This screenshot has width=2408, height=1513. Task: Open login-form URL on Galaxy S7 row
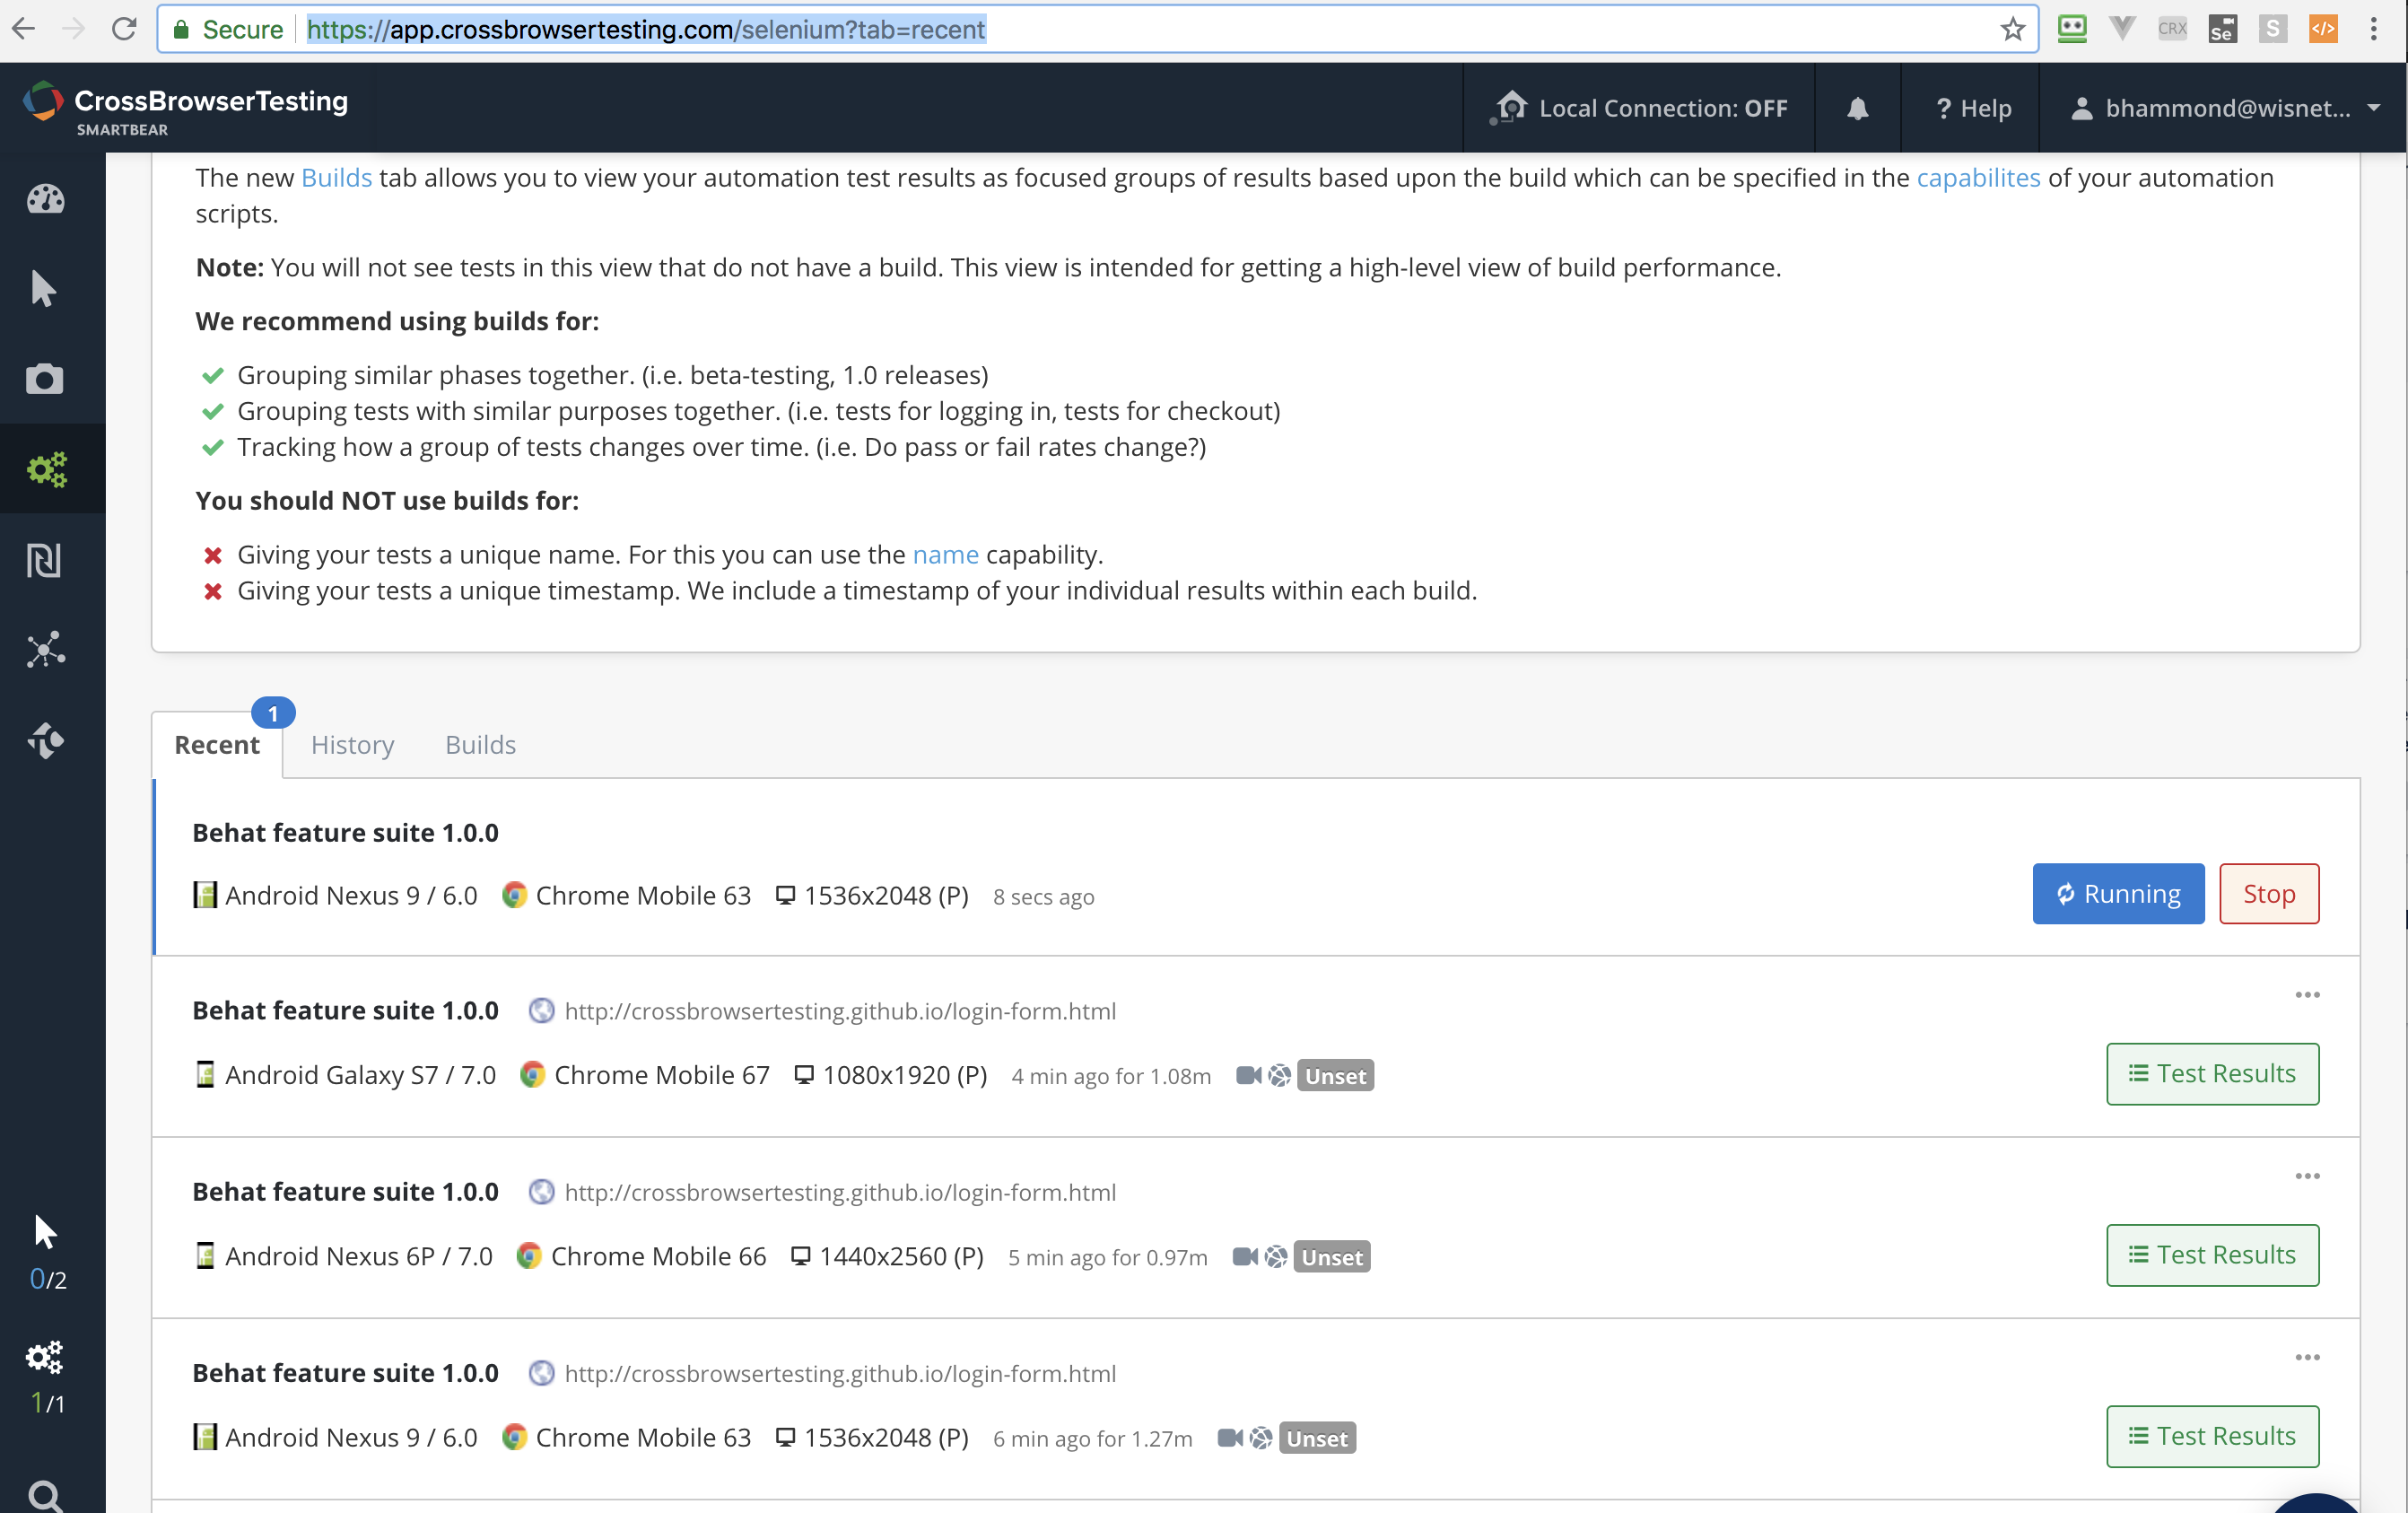point(840,1011)
